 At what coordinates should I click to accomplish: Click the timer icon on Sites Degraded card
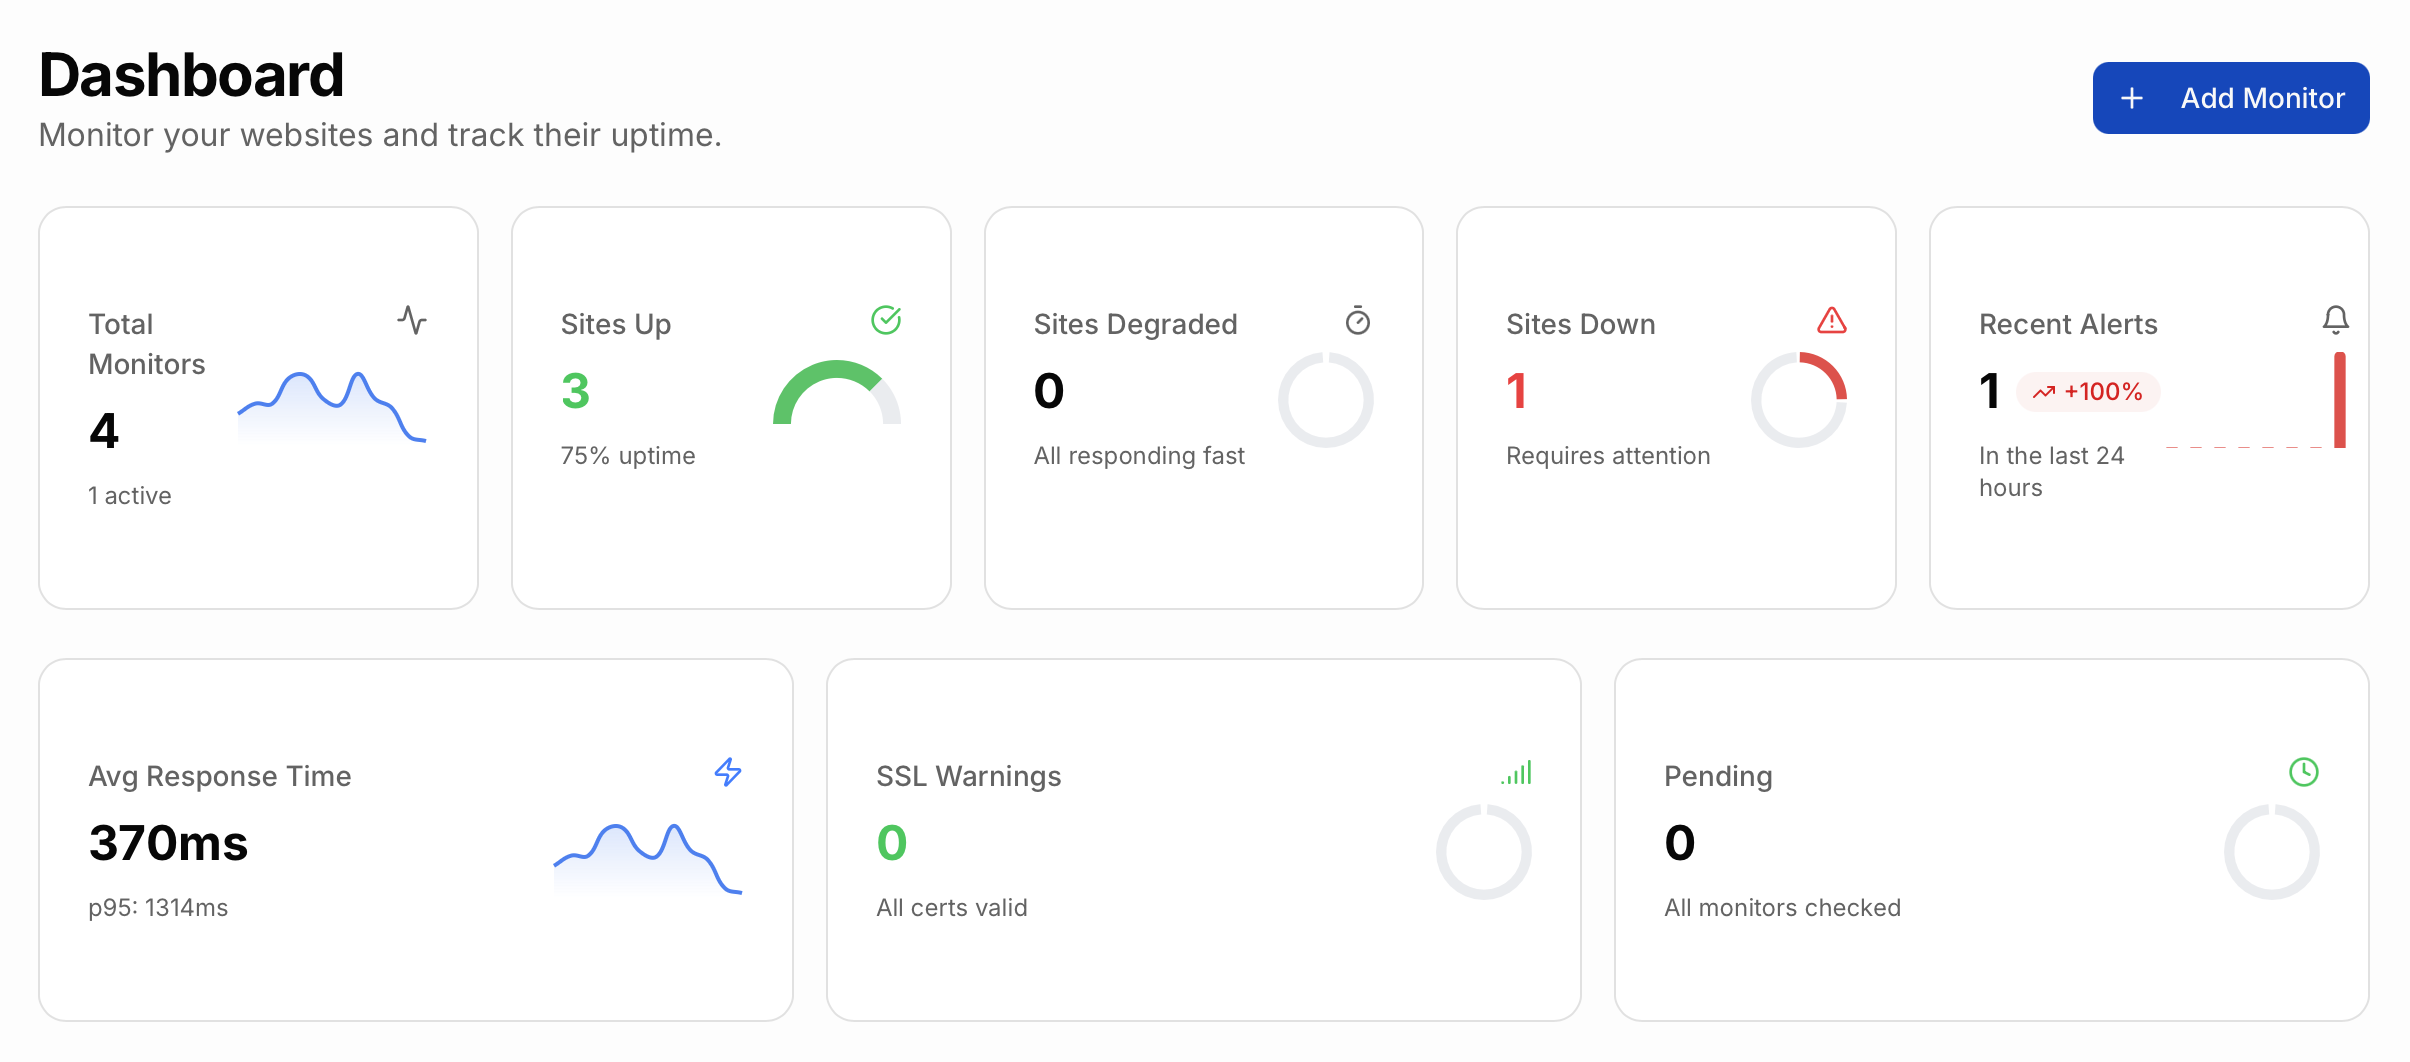1357,321
